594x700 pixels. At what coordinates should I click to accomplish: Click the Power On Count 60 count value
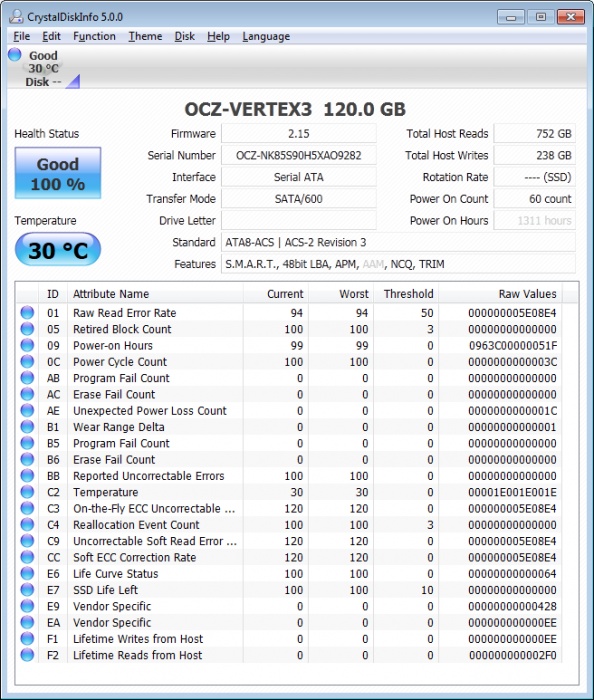pos(534,199)
